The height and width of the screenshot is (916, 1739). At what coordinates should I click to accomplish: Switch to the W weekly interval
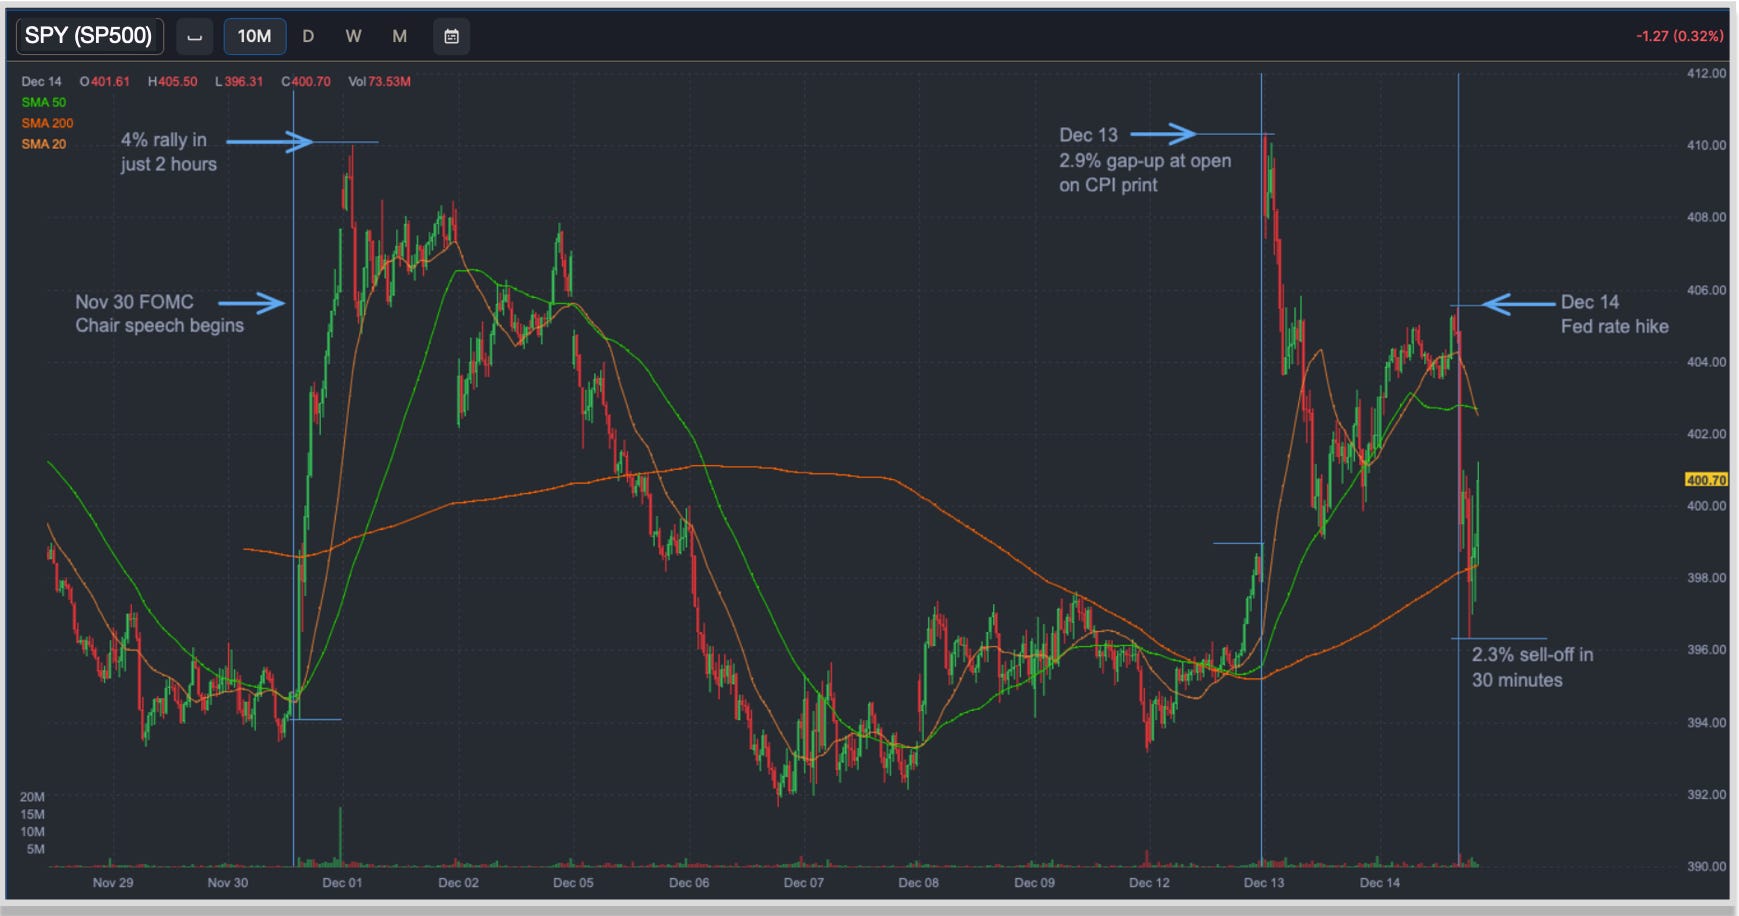pos(353,37)
